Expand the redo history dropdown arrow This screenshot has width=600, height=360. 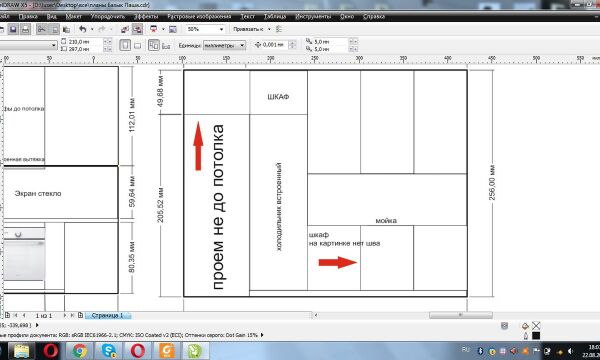(x=111, y=29)
